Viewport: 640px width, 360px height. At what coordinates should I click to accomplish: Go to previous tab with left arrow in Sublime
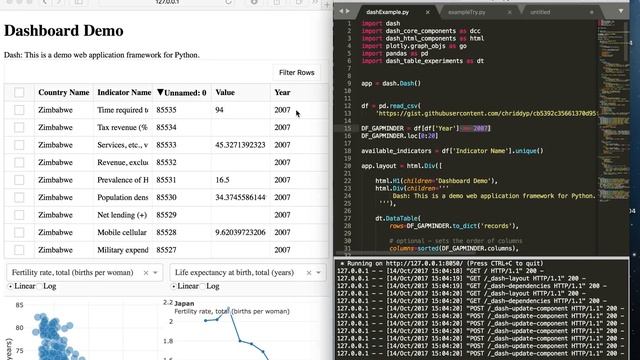coord(341,11)
